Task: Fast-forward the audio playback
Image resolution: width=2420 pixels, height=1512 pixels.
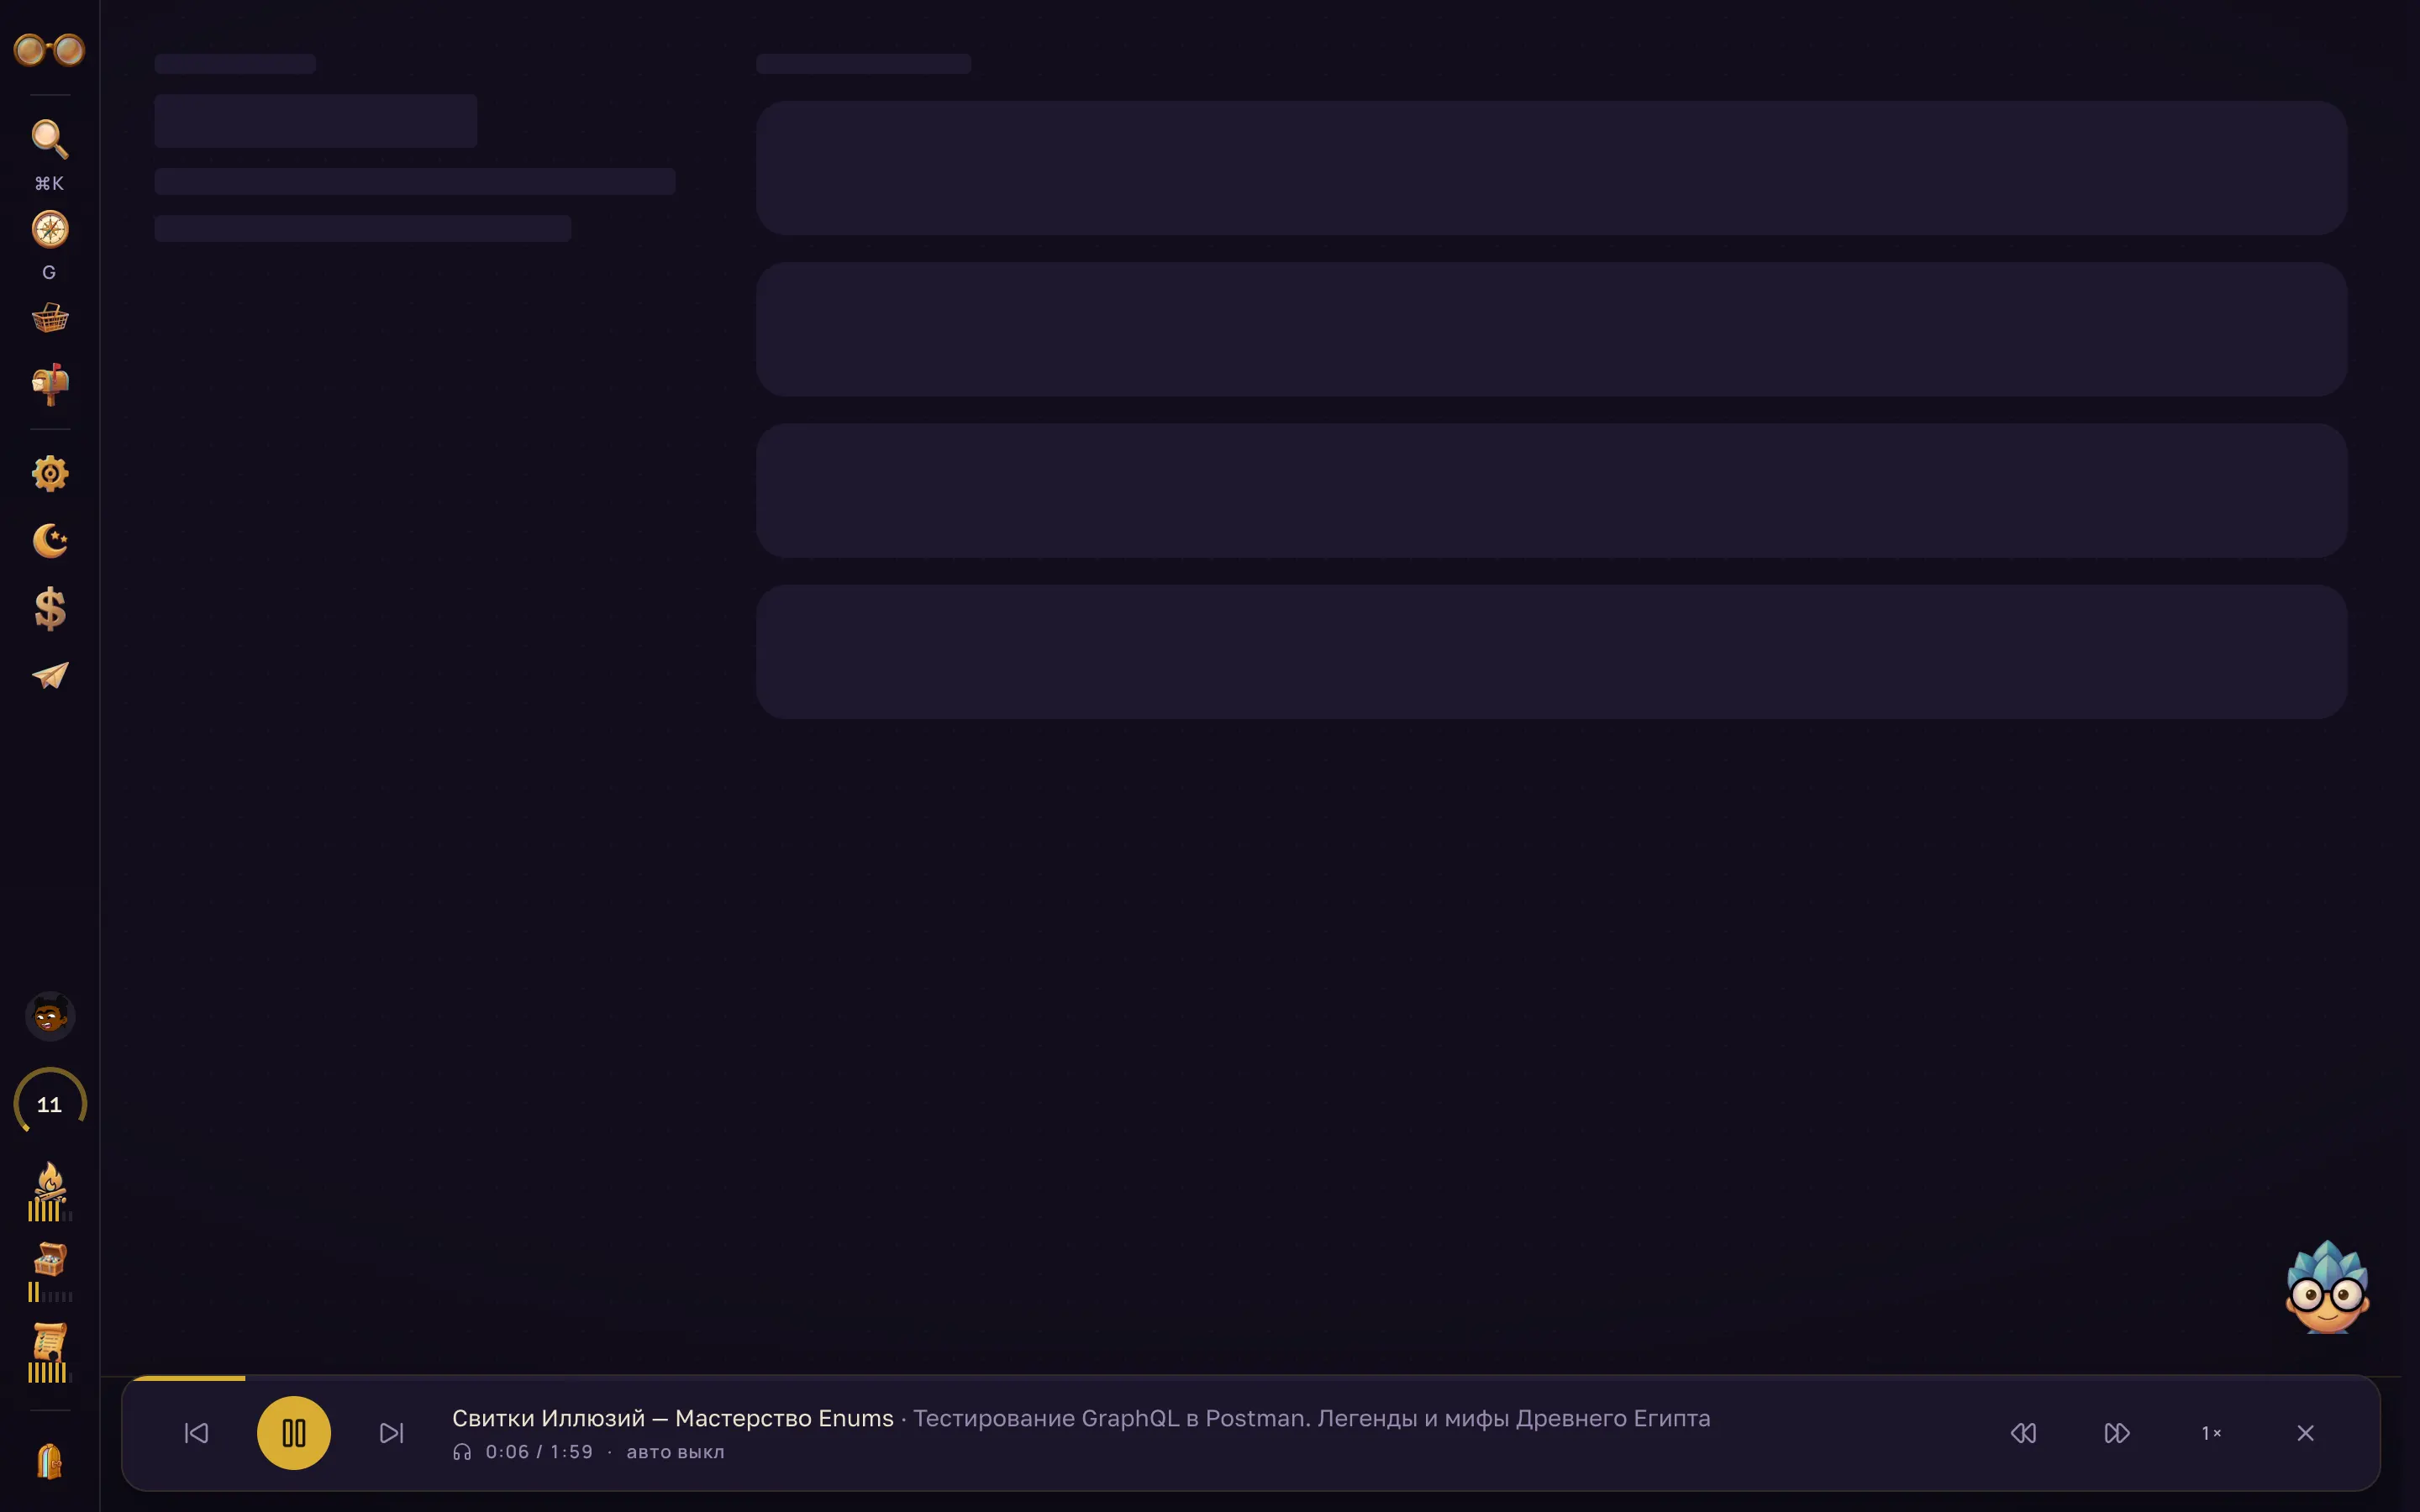Action: [x=2117, y=1433]
